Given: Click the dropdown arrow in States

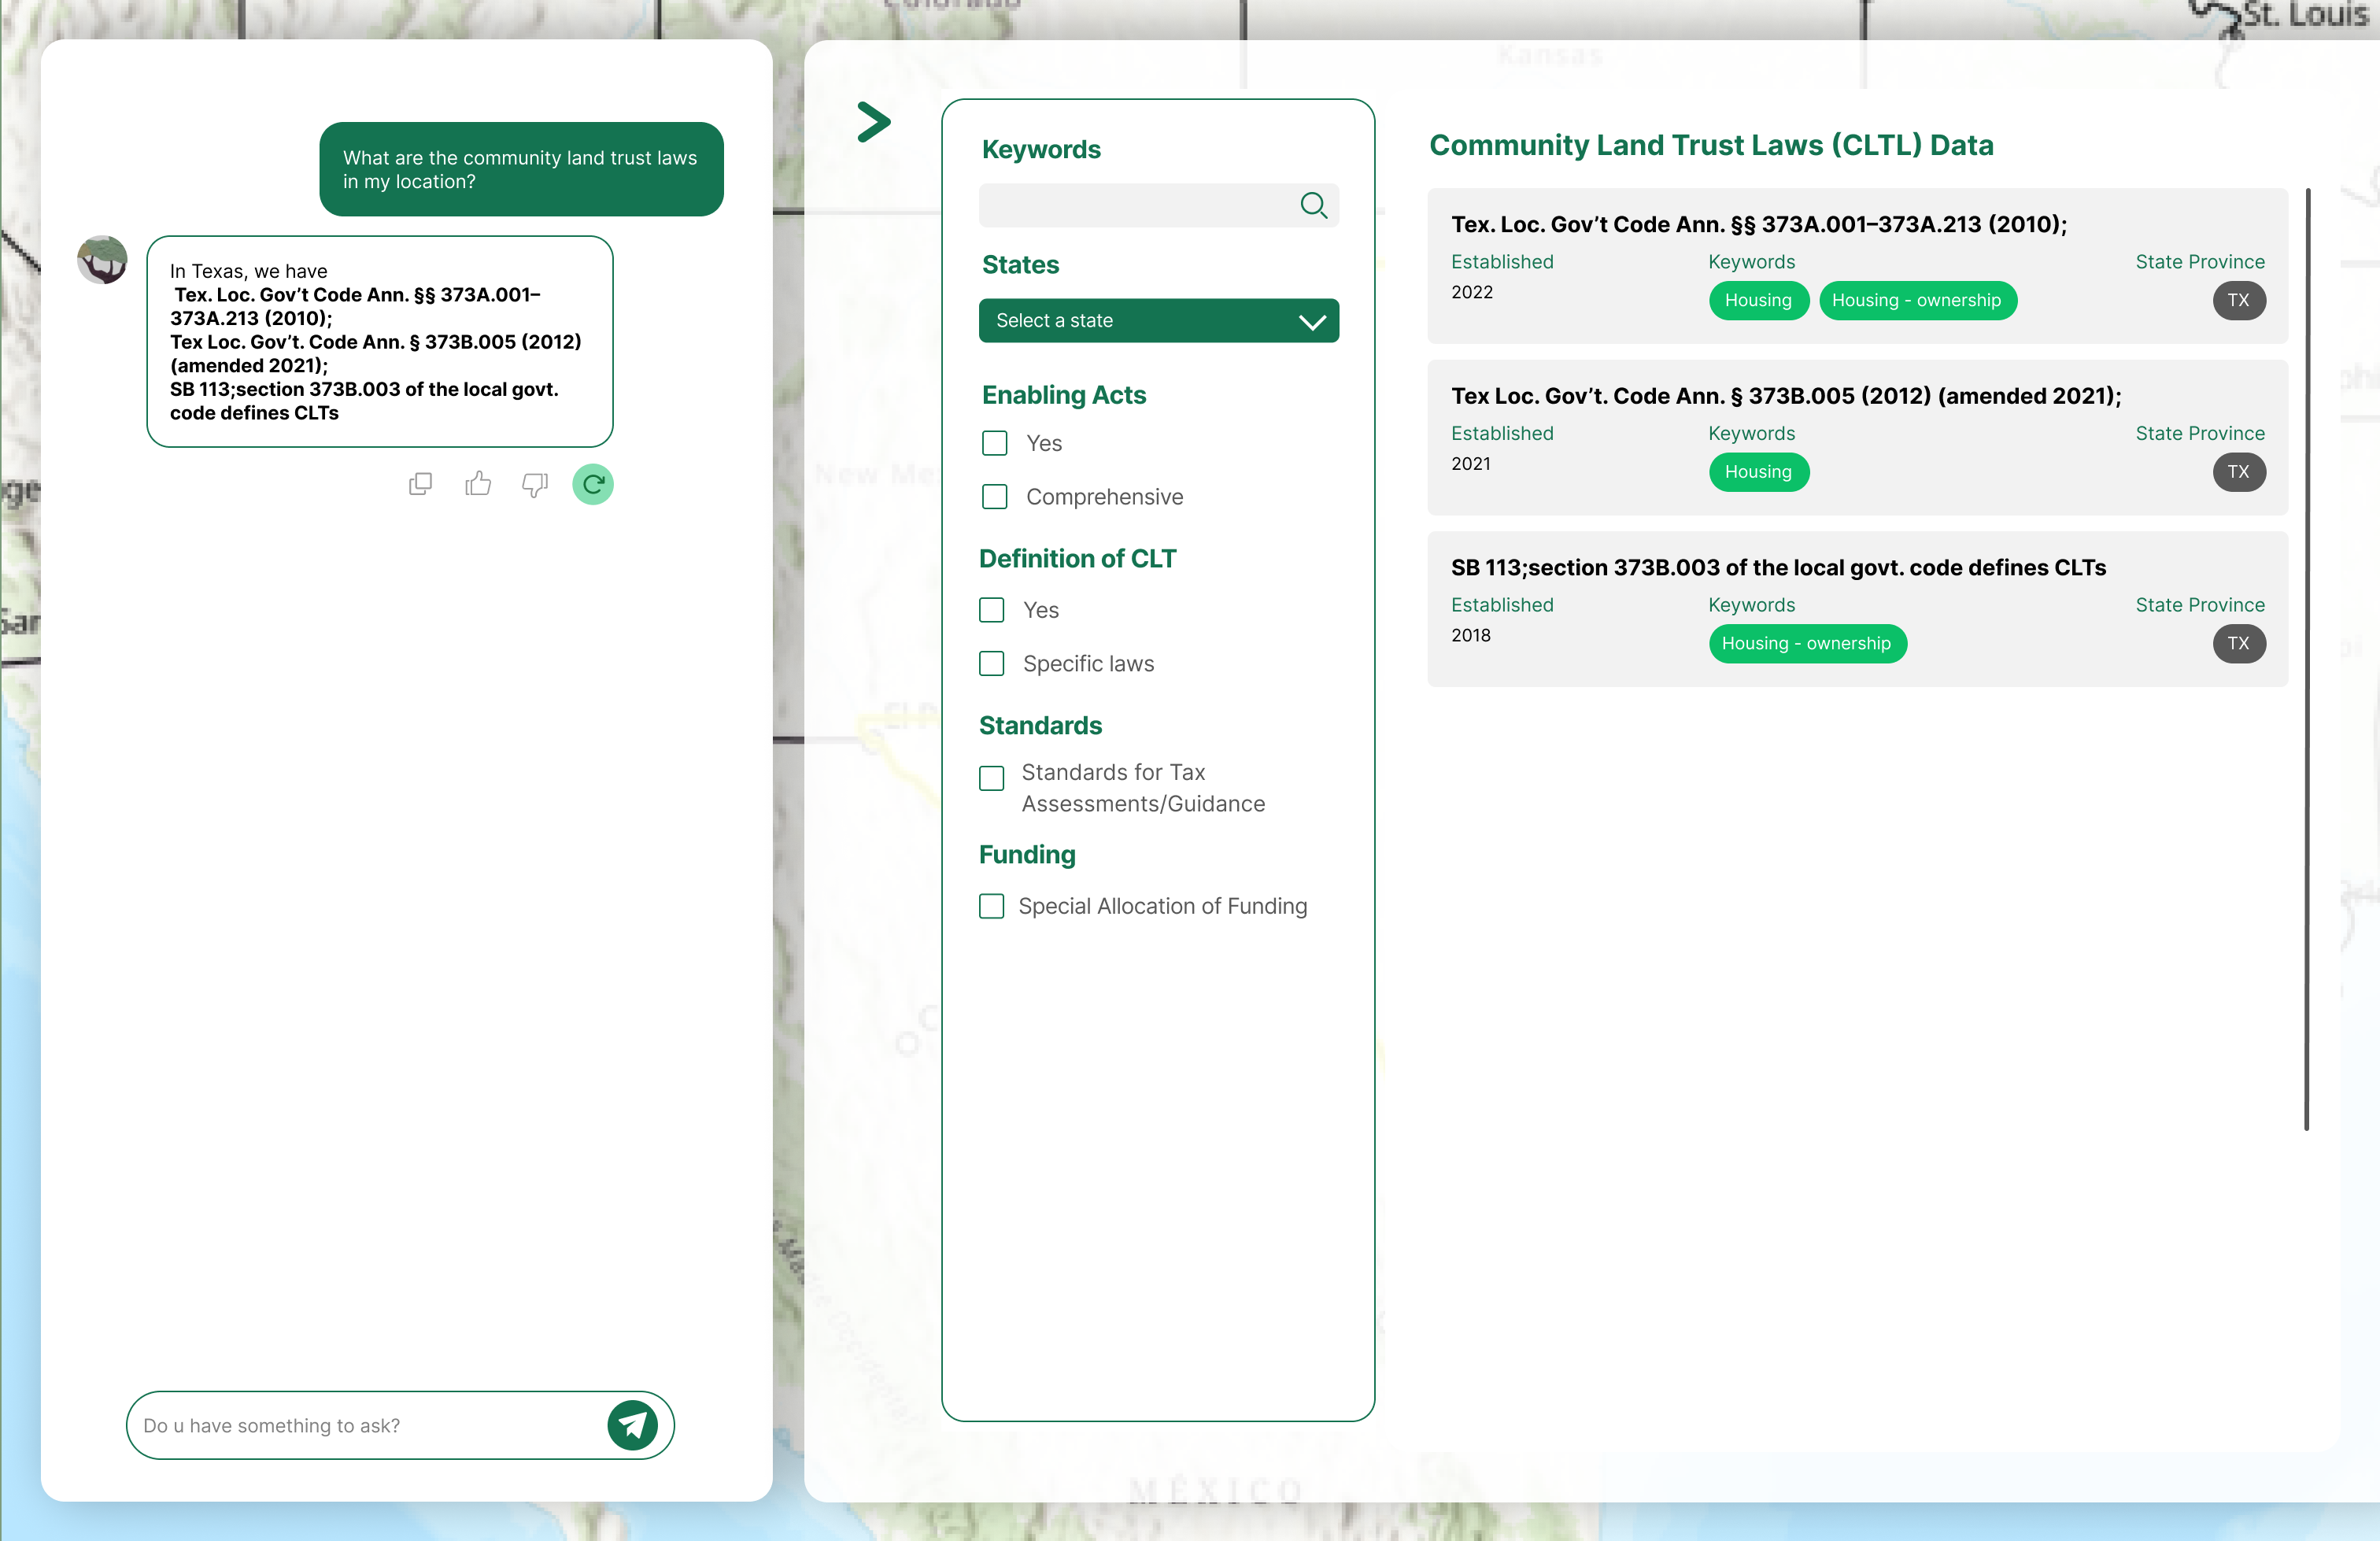Looking at the screenshot, I should [1312, 321].
